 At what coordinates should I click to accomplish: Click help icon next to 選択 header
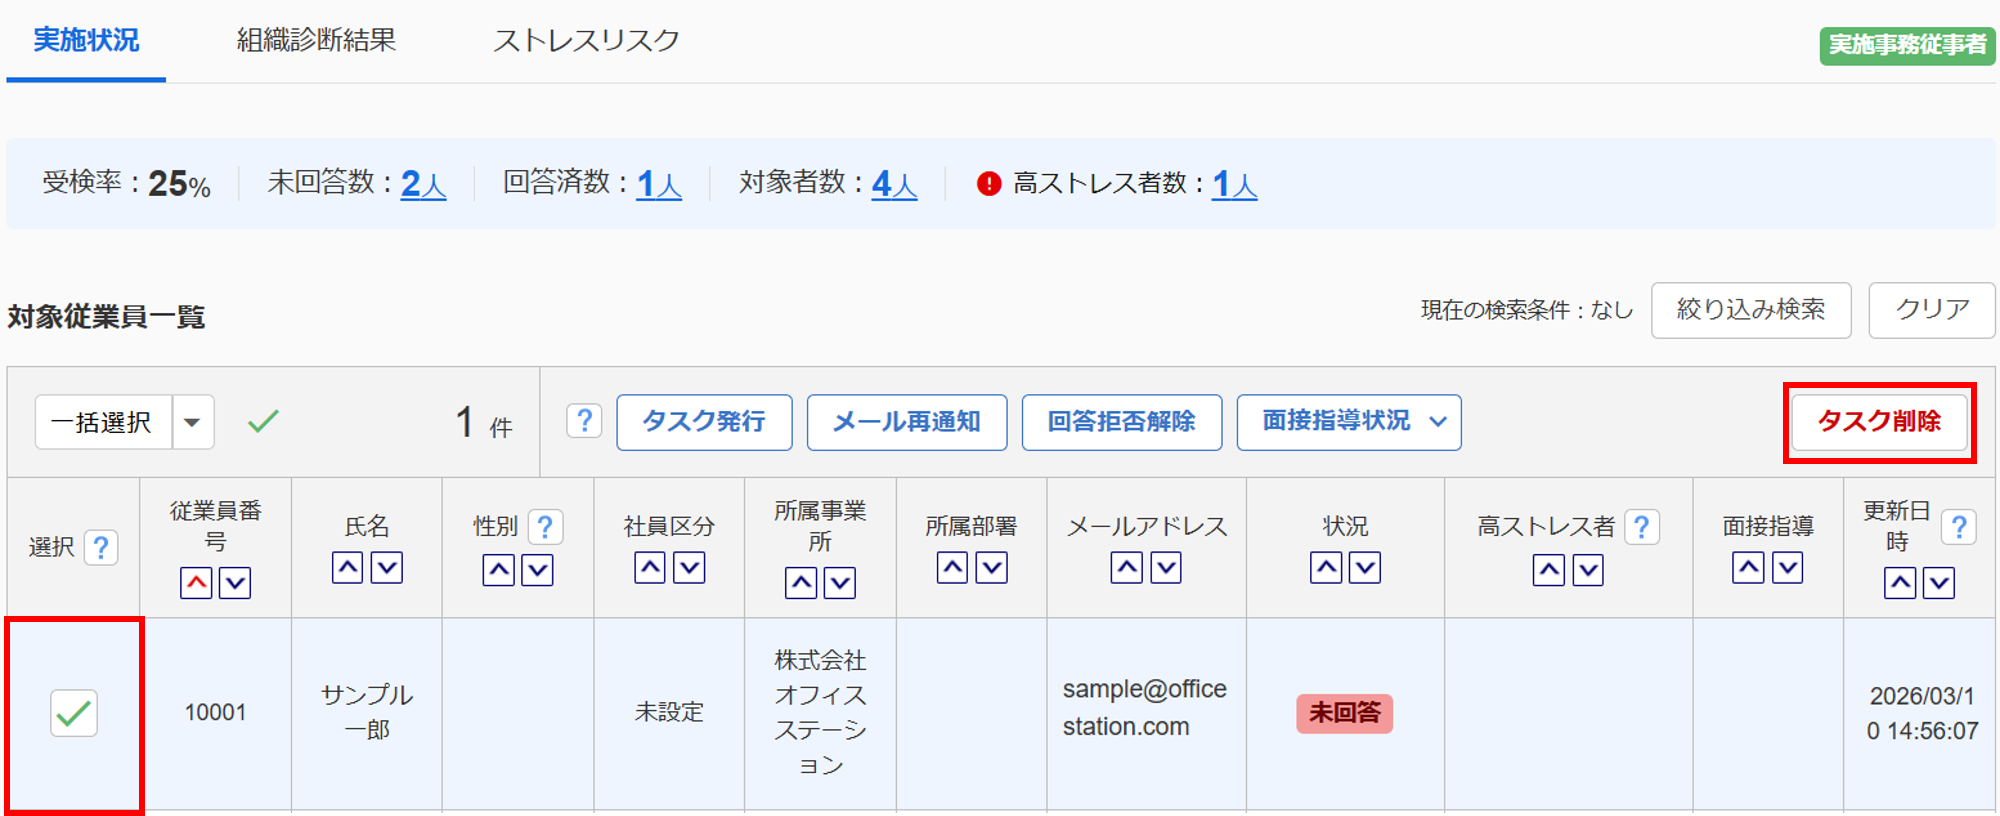tap(101, 547)
